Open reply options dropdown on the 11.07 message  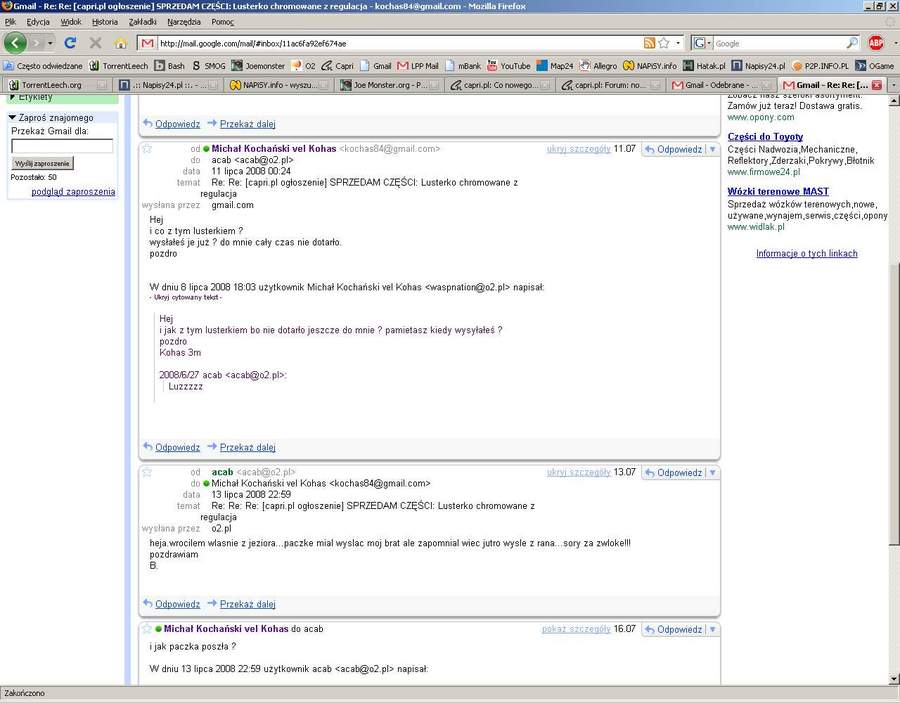712,149
